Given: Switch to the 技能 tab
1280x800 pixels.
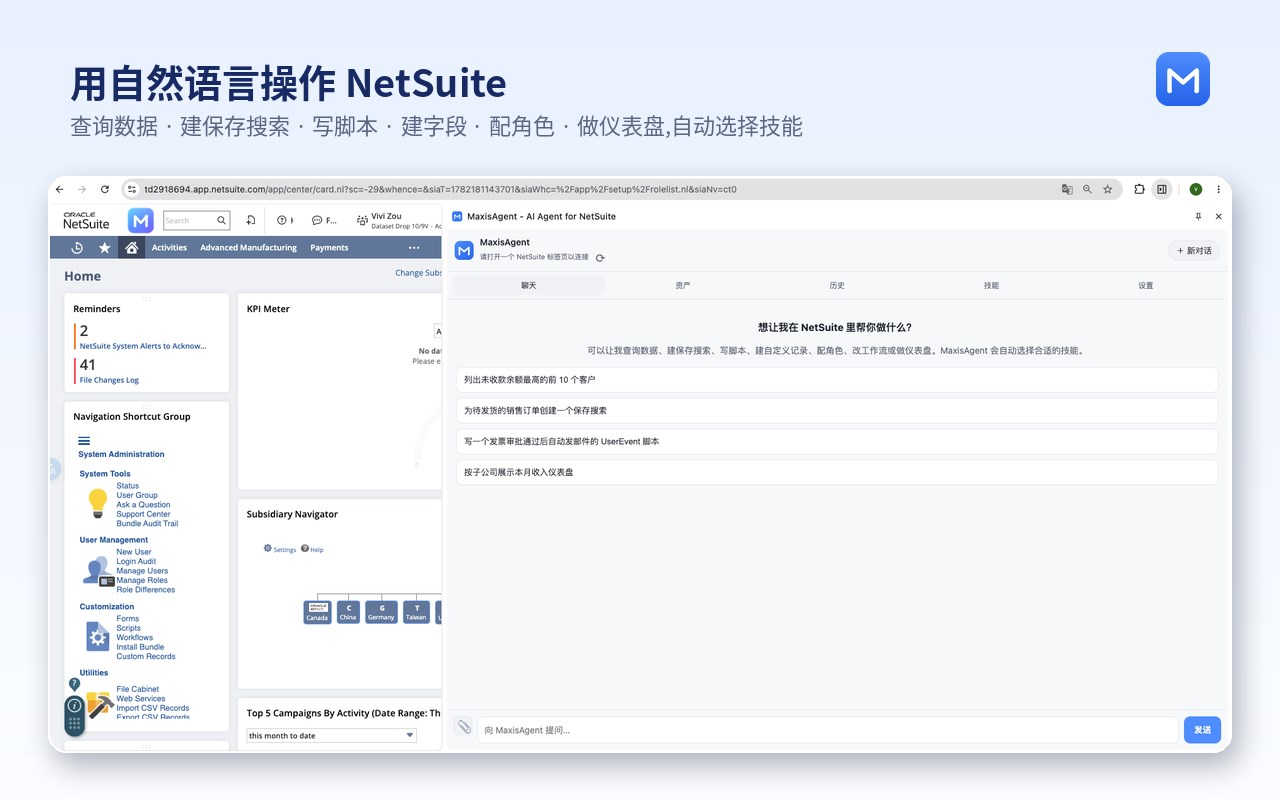Looking at the screenshot, I should pos(991,286).
